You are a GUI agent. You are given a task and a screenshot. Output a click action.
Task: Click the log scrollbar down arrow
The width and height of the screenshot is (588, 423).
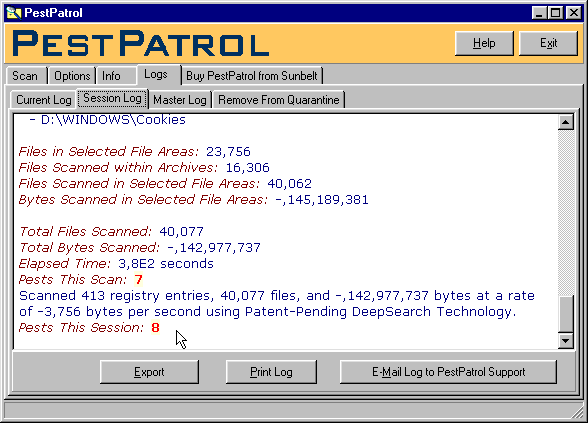click(566, 340)
